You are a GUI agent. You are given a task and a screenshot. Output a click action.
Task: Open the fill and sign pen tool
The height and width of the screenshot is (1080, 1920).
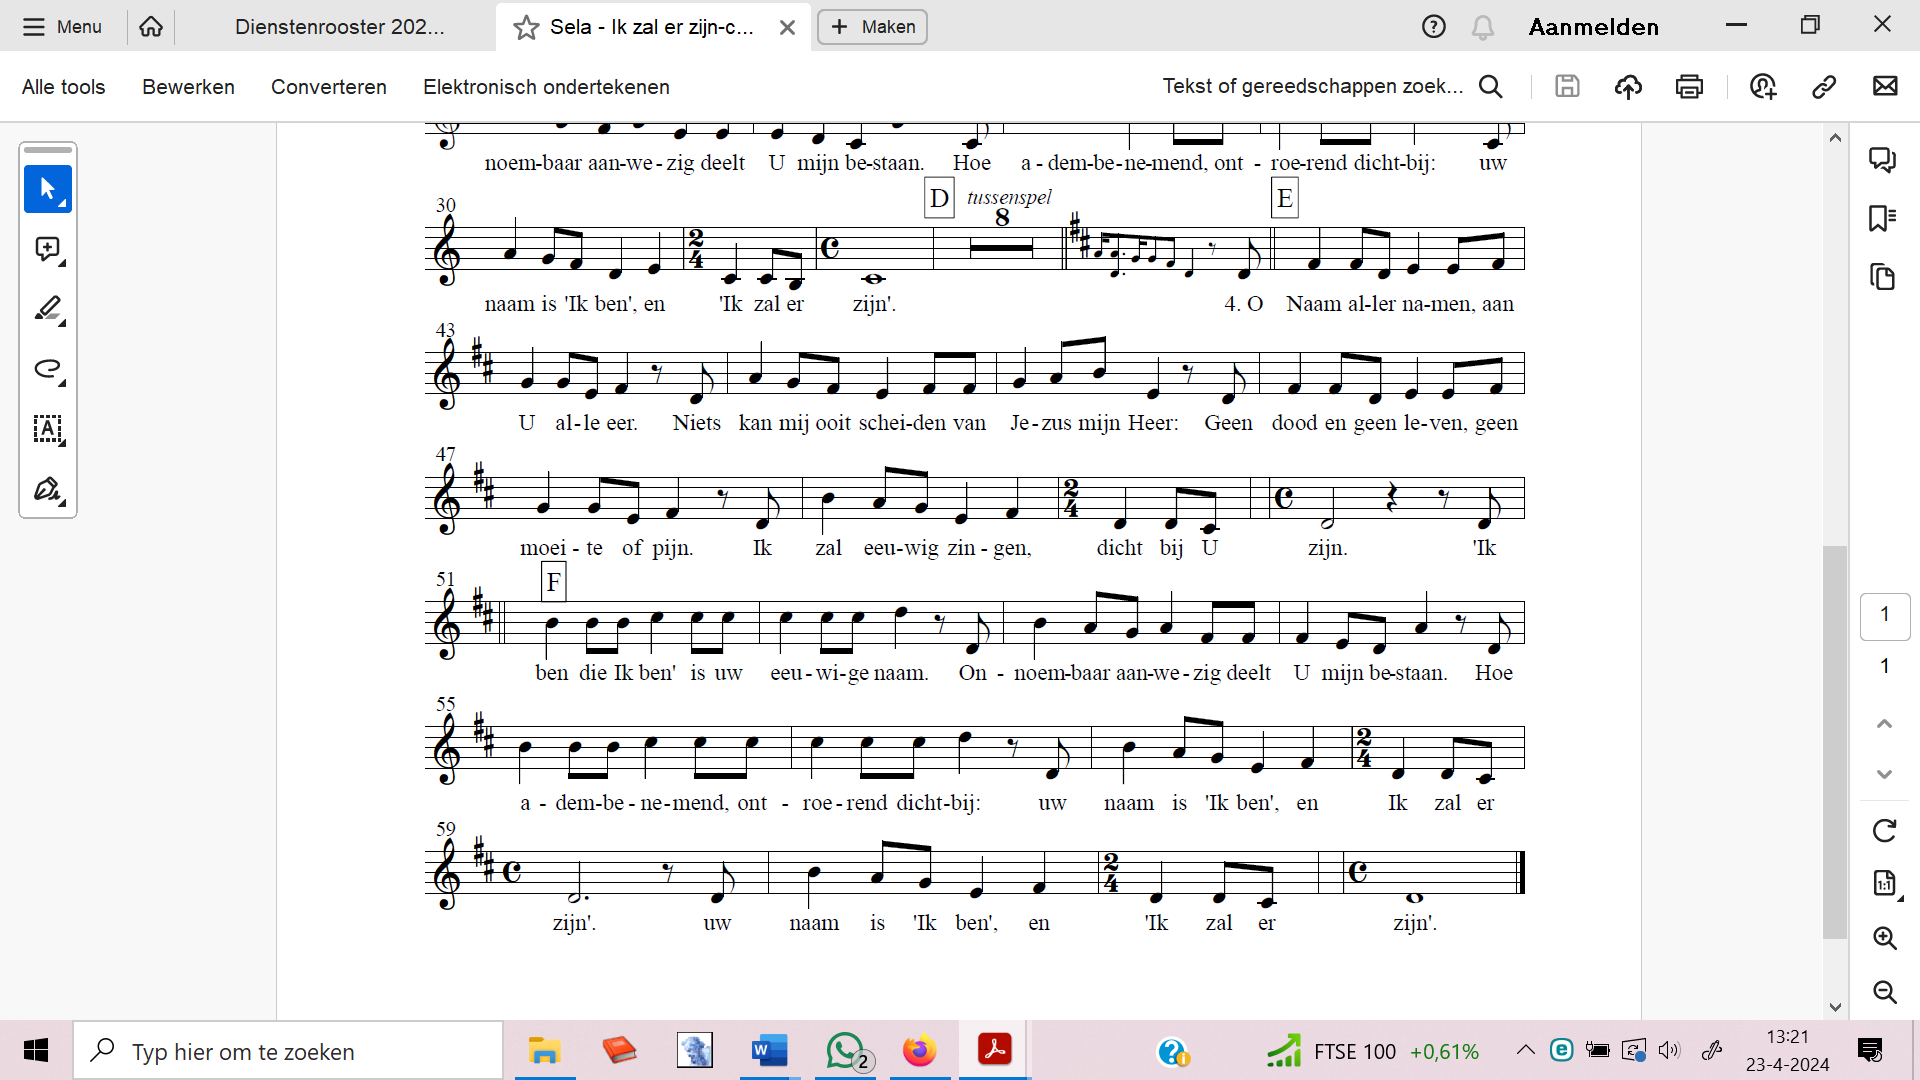point(48,489)
